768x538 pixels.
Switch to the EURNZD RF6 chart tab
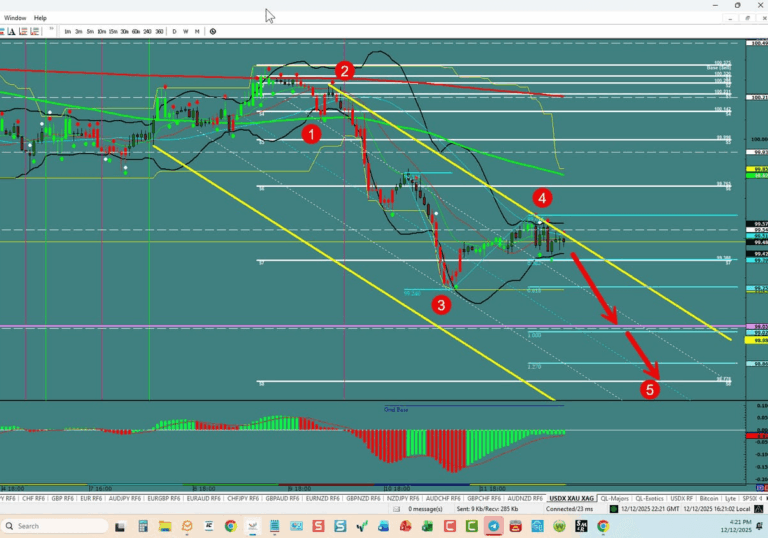click(322, 498)
